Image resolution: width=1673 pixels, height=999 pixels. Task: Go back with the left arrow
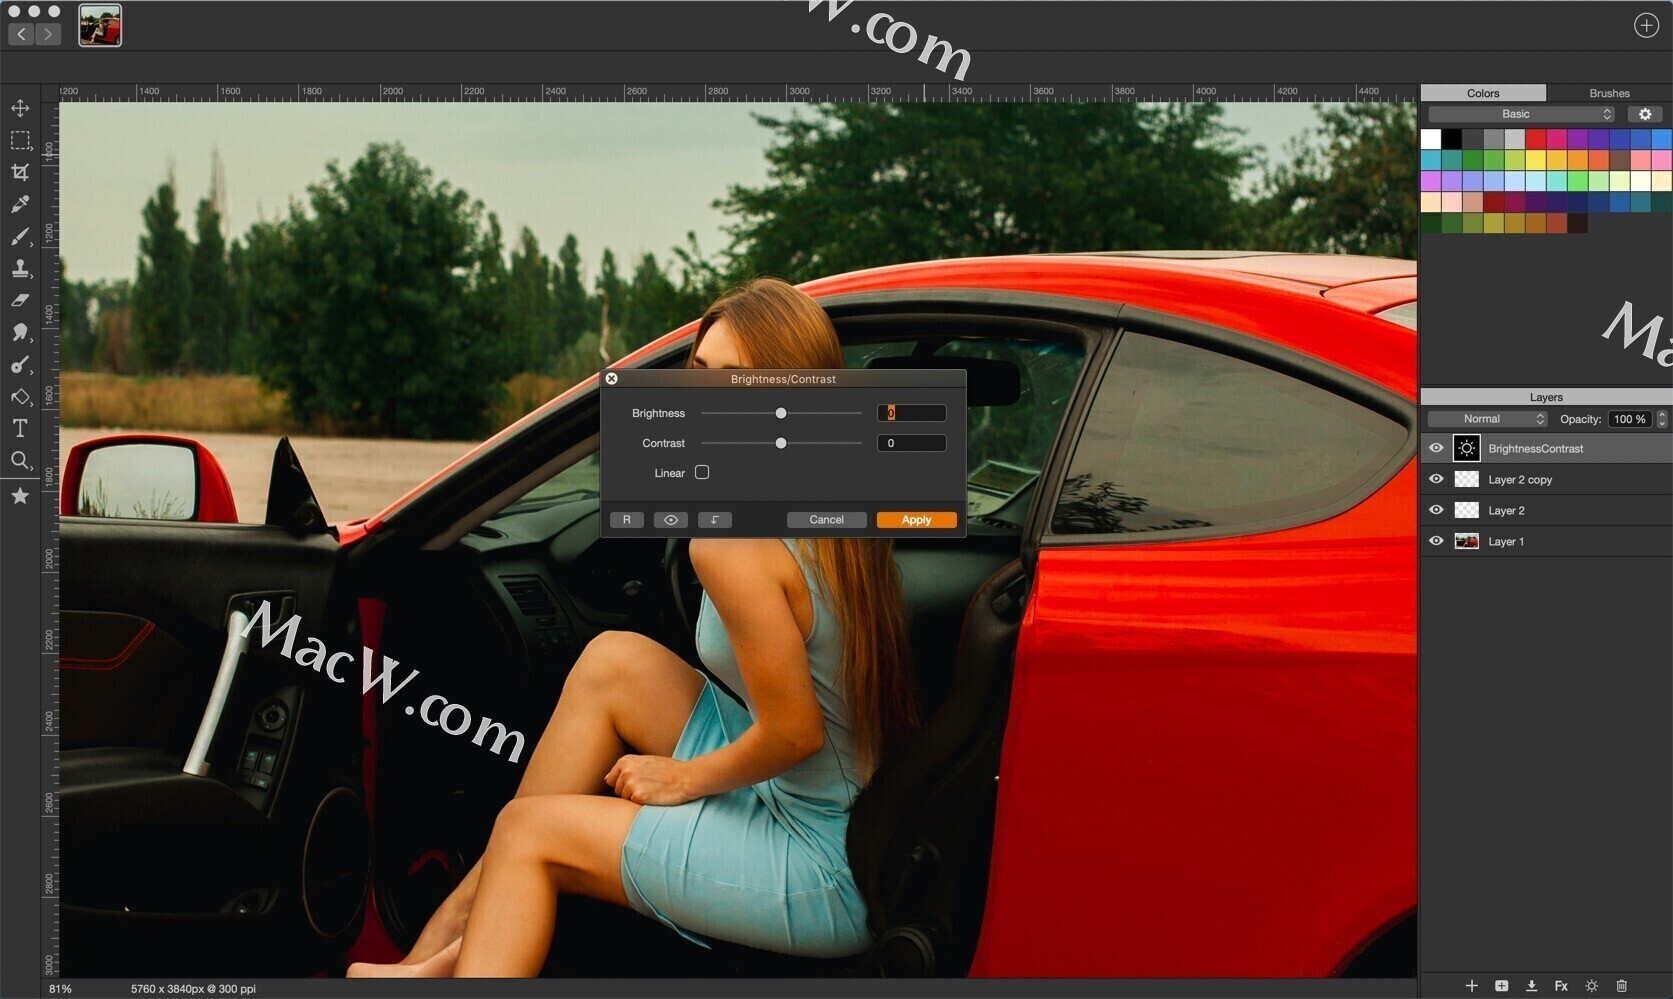point(21,34)
